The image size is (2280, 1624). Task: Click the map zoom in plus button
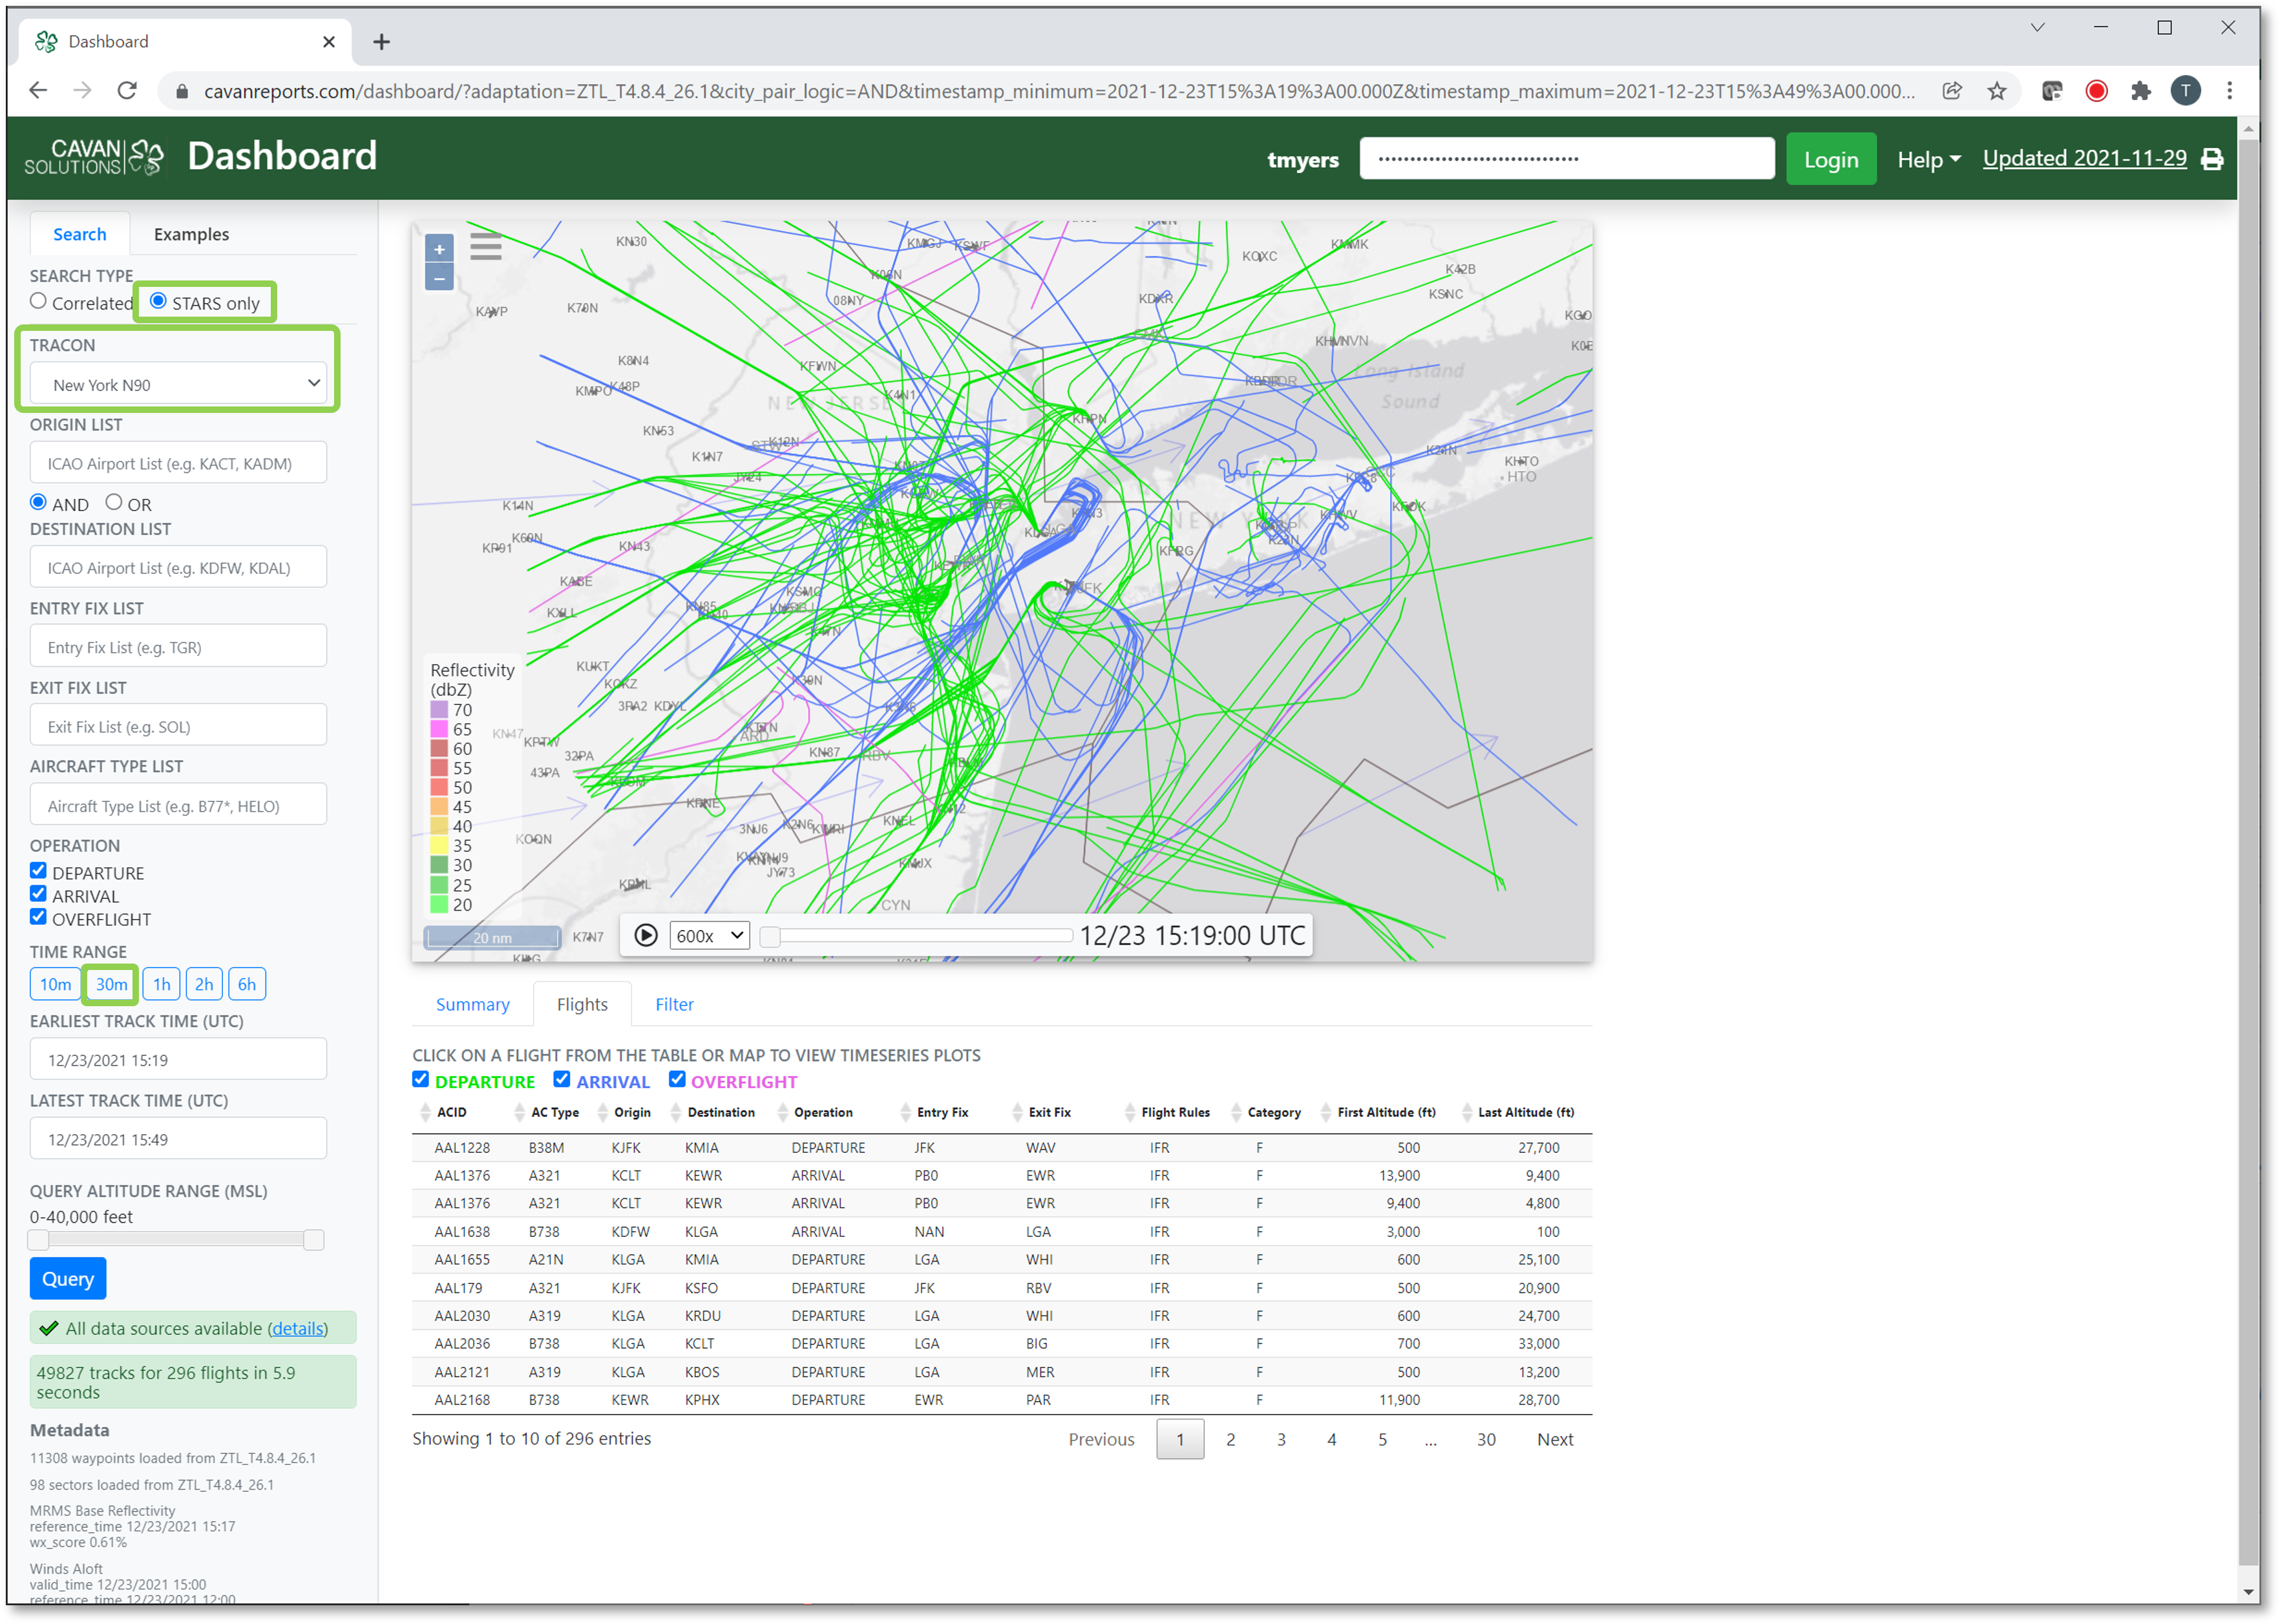tap(439, 249)
